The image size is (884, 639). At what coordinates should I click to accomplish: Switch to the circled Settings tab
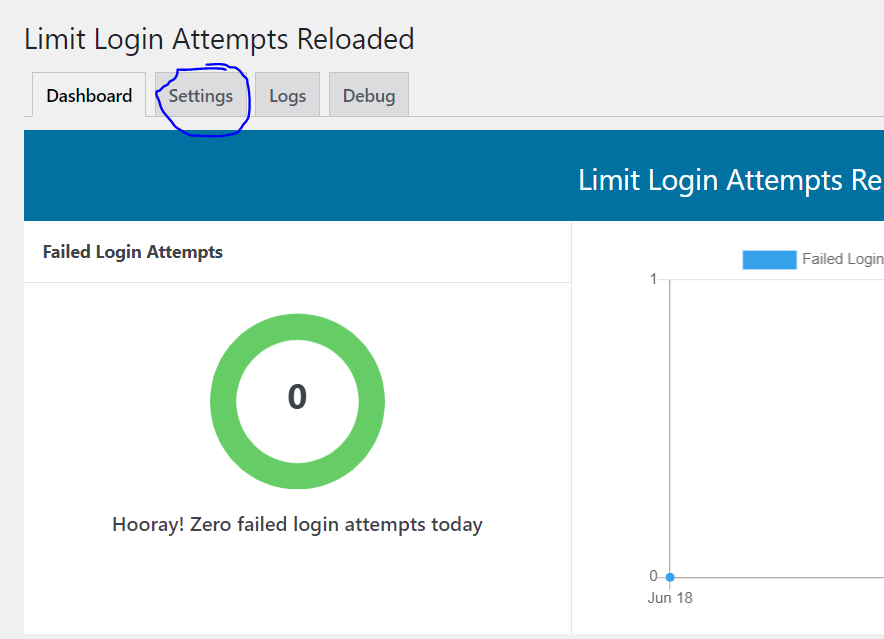click(201, 95)
